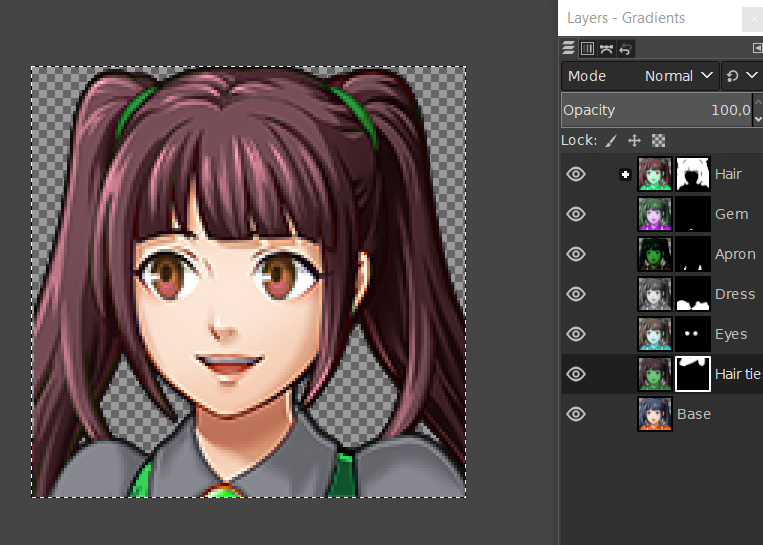Image resolution: width=763 pixels, height=545 pixels.
Task: Click the Opacity slider bar
Action: (656, 110)
